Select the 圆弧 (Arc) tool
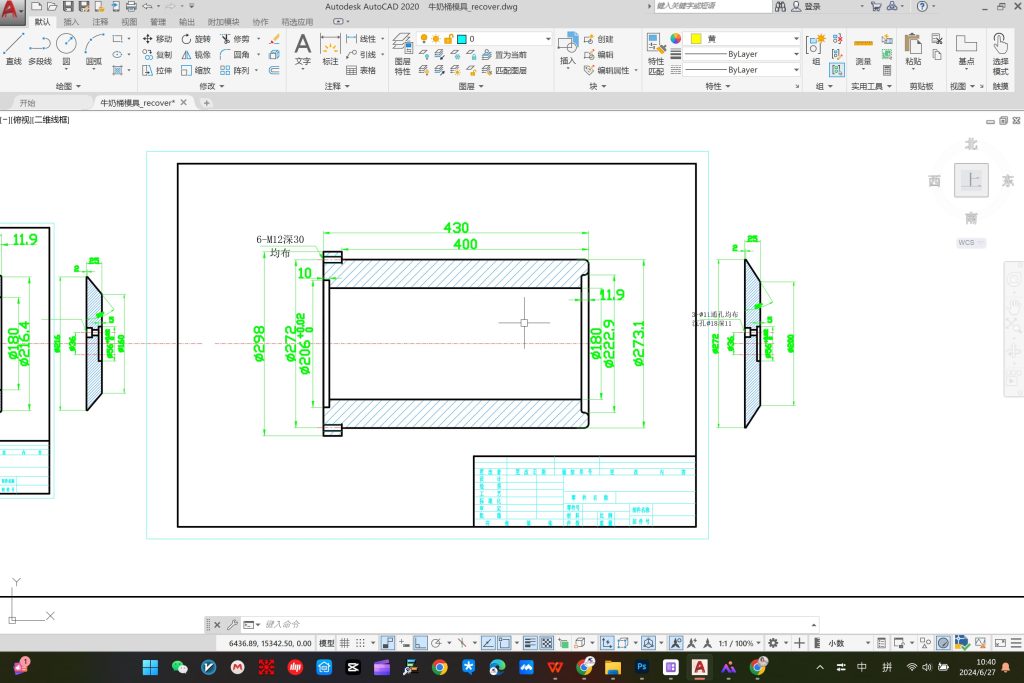1024x683 pixels. pos(94,50)
